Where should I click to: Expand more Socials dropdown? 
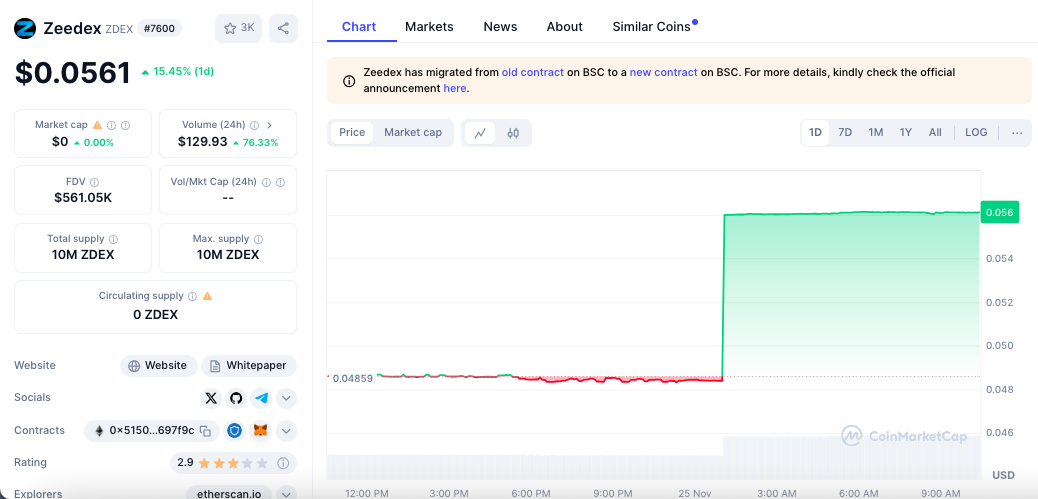pyautogui.click(x=286, y=398)
